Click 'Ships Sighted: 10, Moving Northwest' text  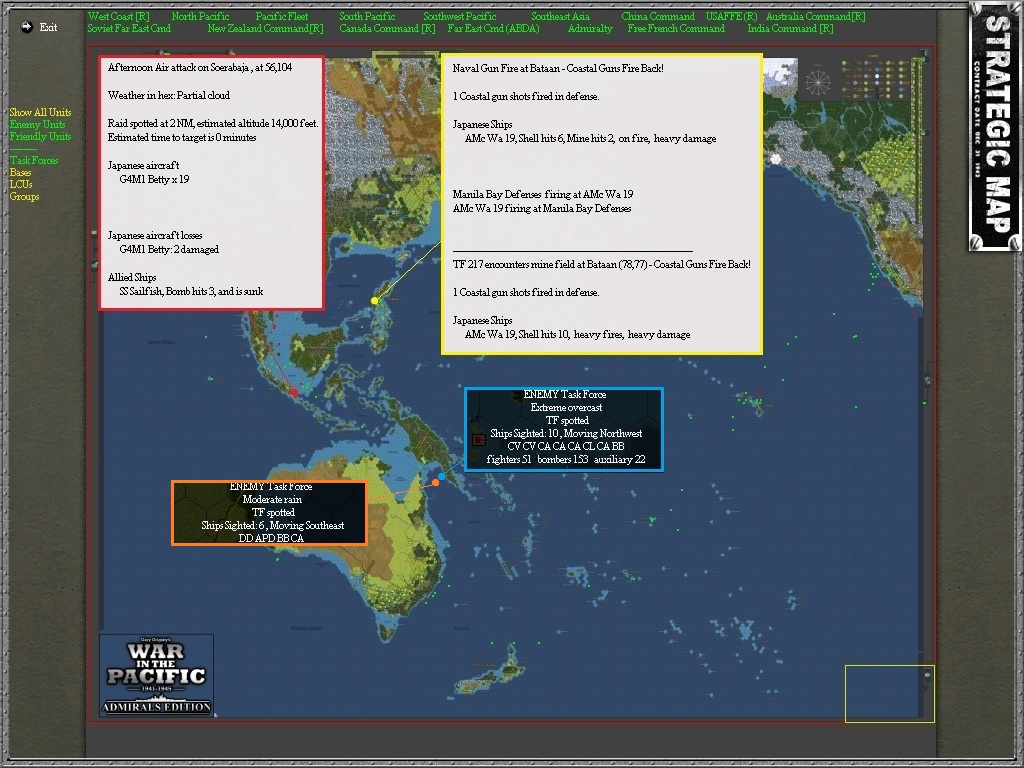pos(566,433)
